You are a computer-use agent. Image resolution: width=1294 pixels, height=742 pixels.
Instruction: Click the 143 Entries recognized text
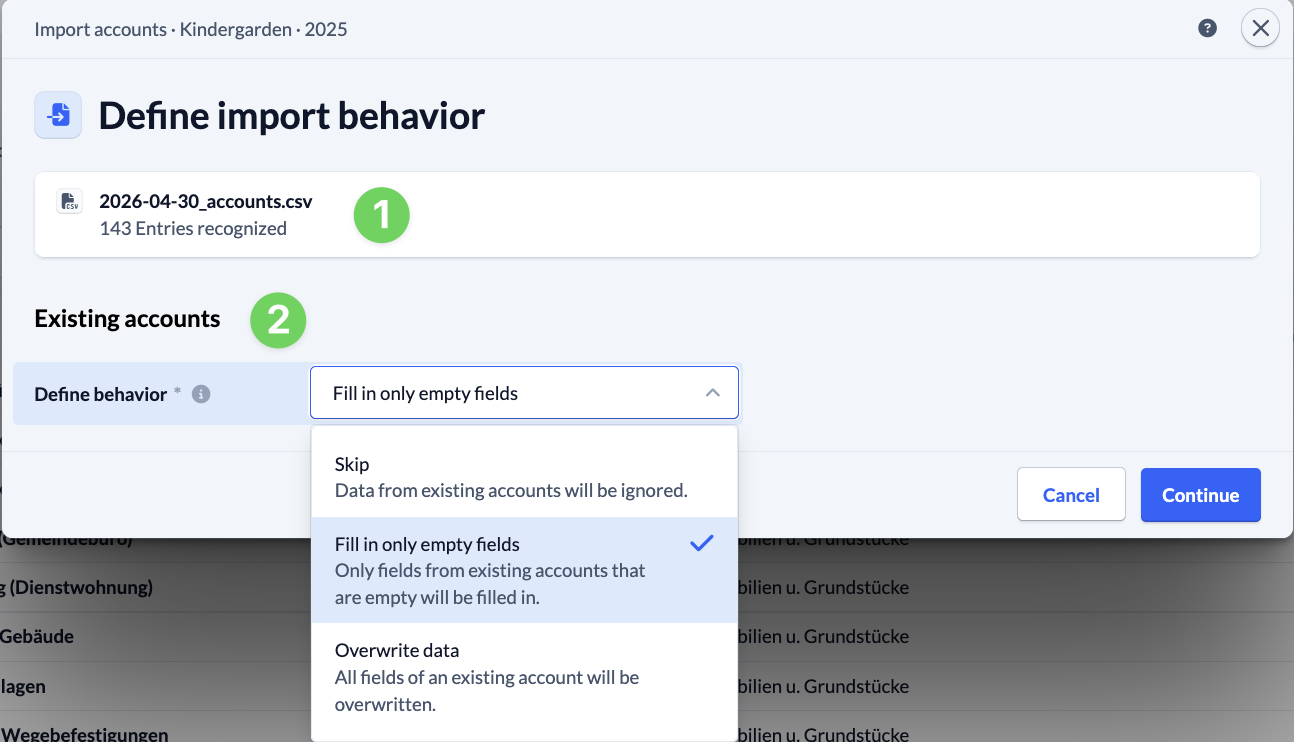coord(193,229)
